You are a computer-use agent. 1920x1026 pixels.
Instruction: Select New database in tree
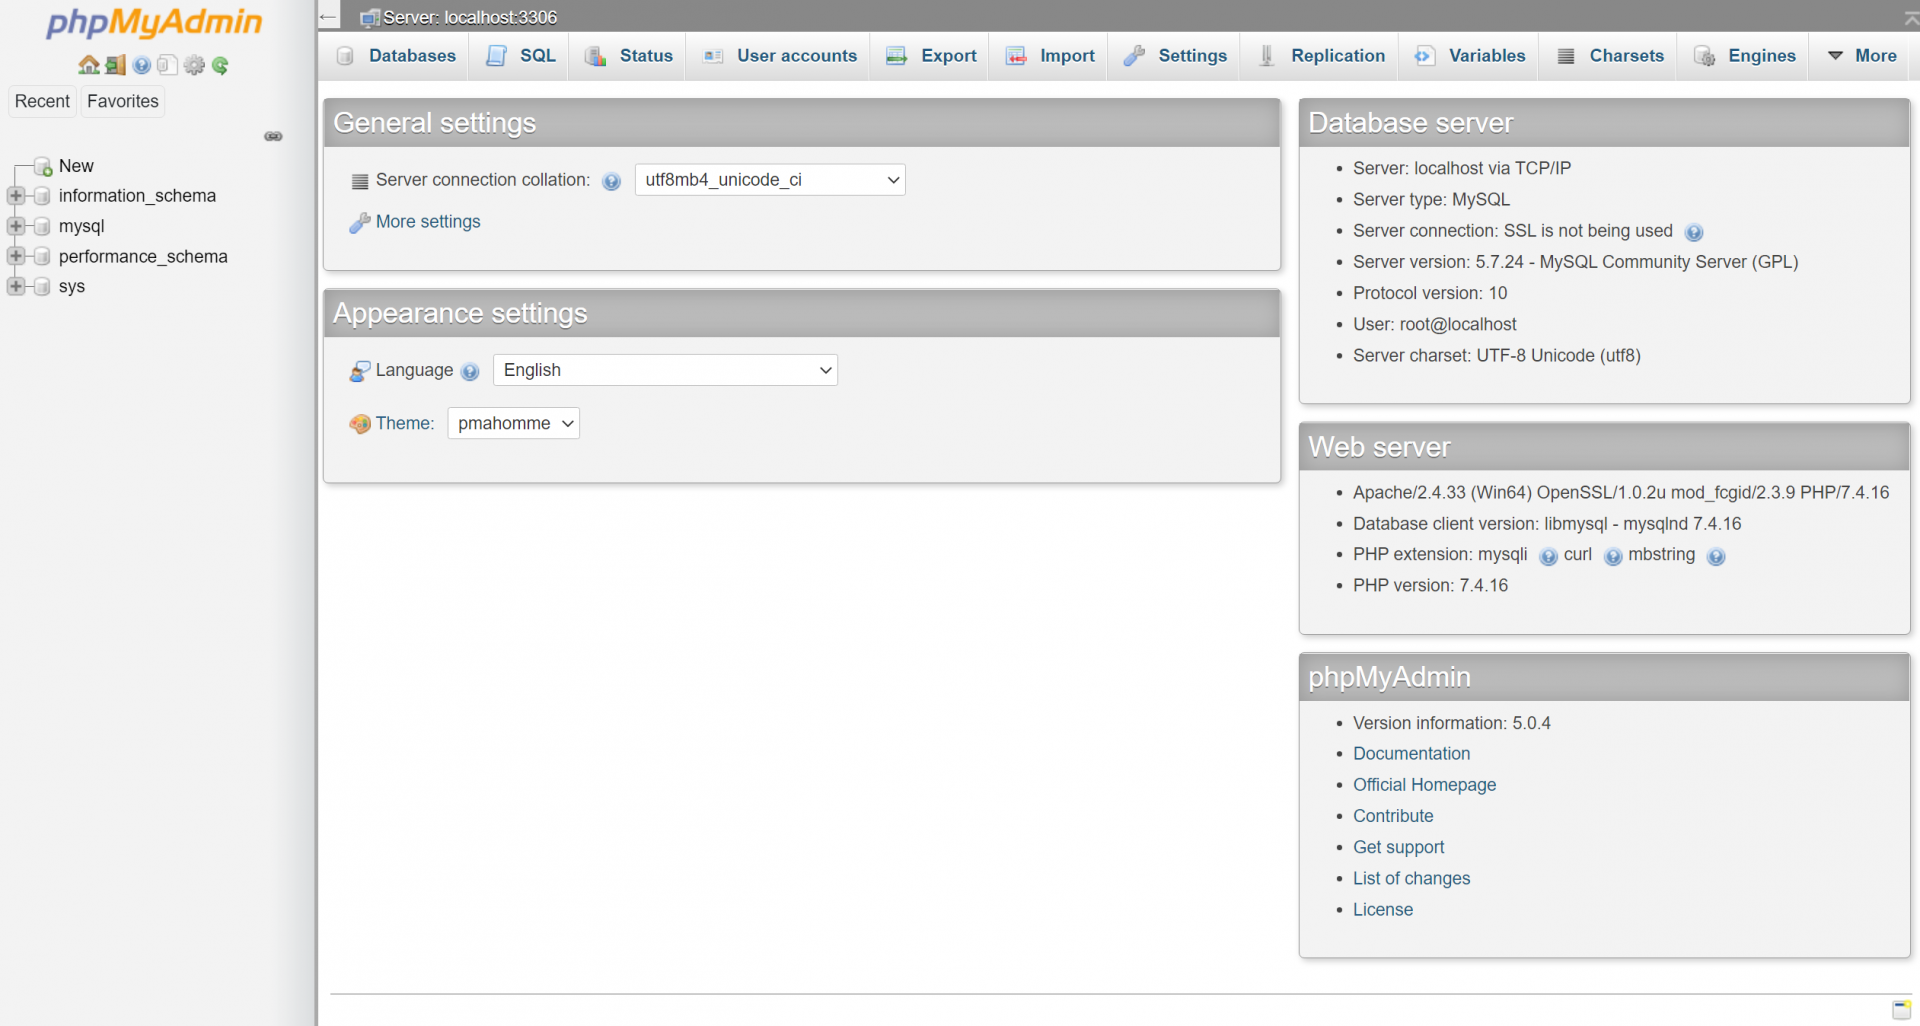click(76, 166)
